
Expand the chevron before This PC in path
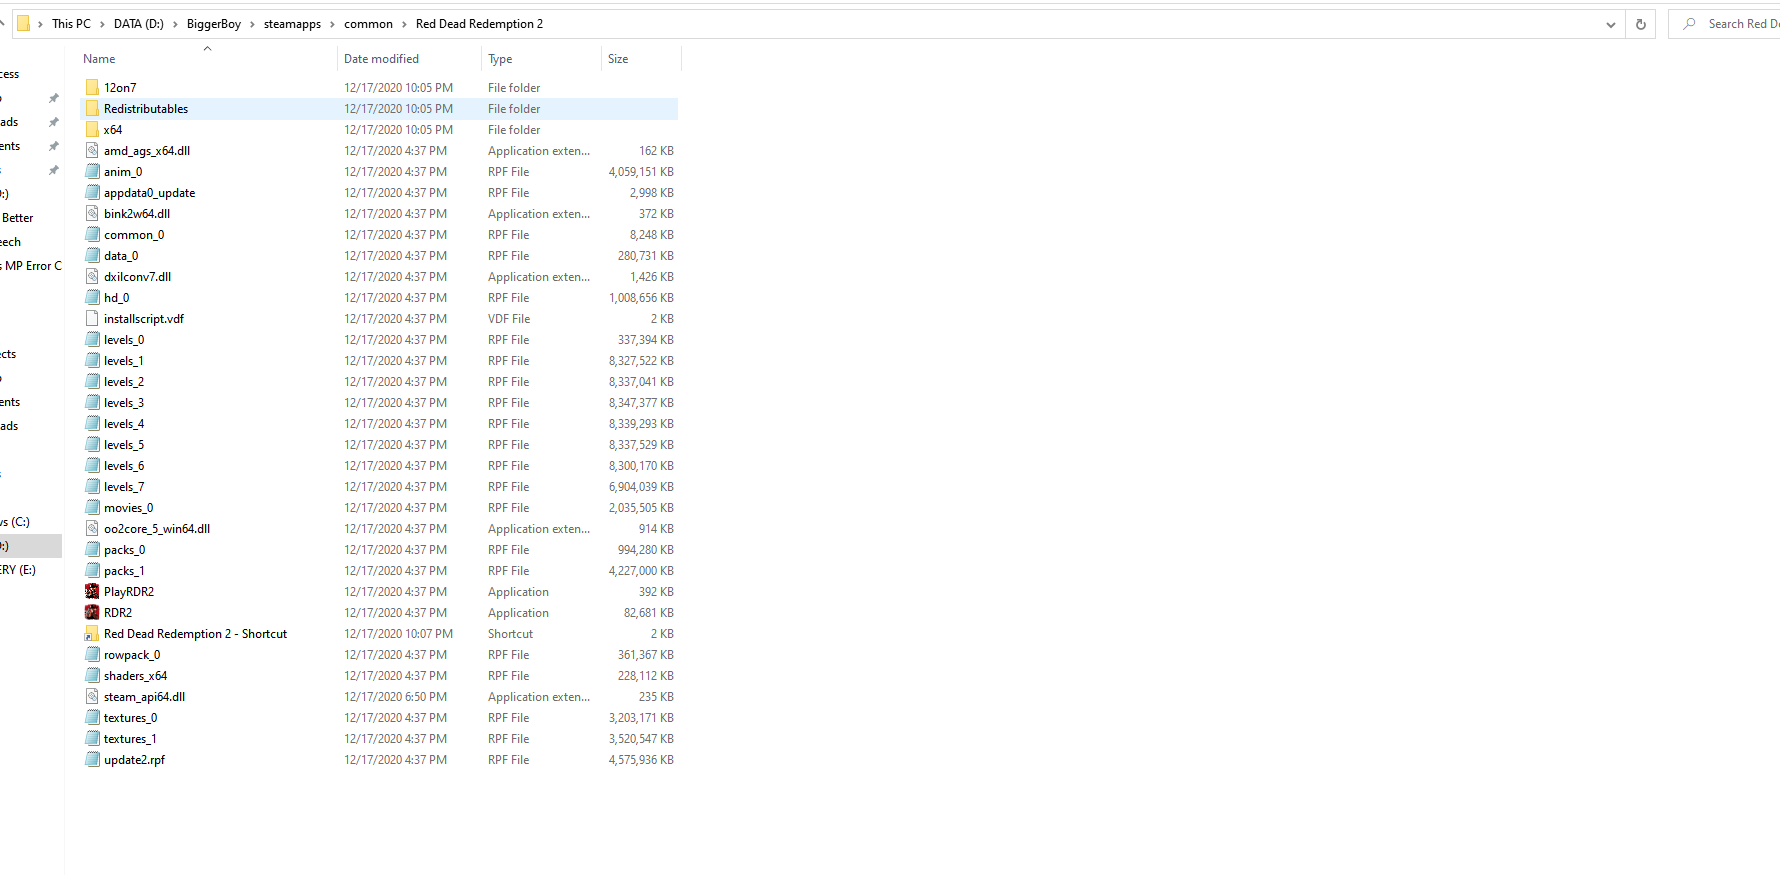(40, 24)
